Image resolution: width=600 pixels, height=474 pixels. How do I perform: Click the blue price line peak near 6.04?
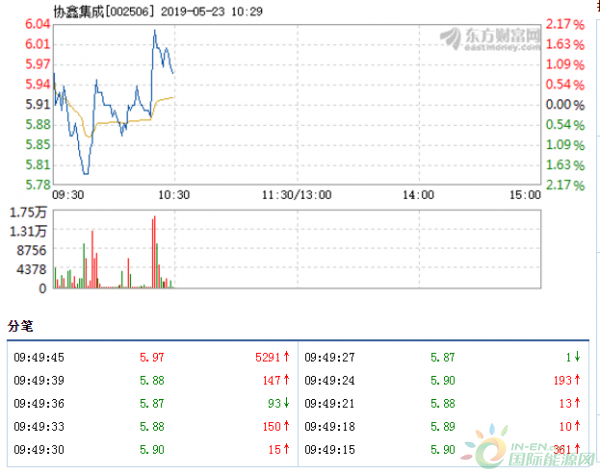pyautogui.click(x=155, y=30)
